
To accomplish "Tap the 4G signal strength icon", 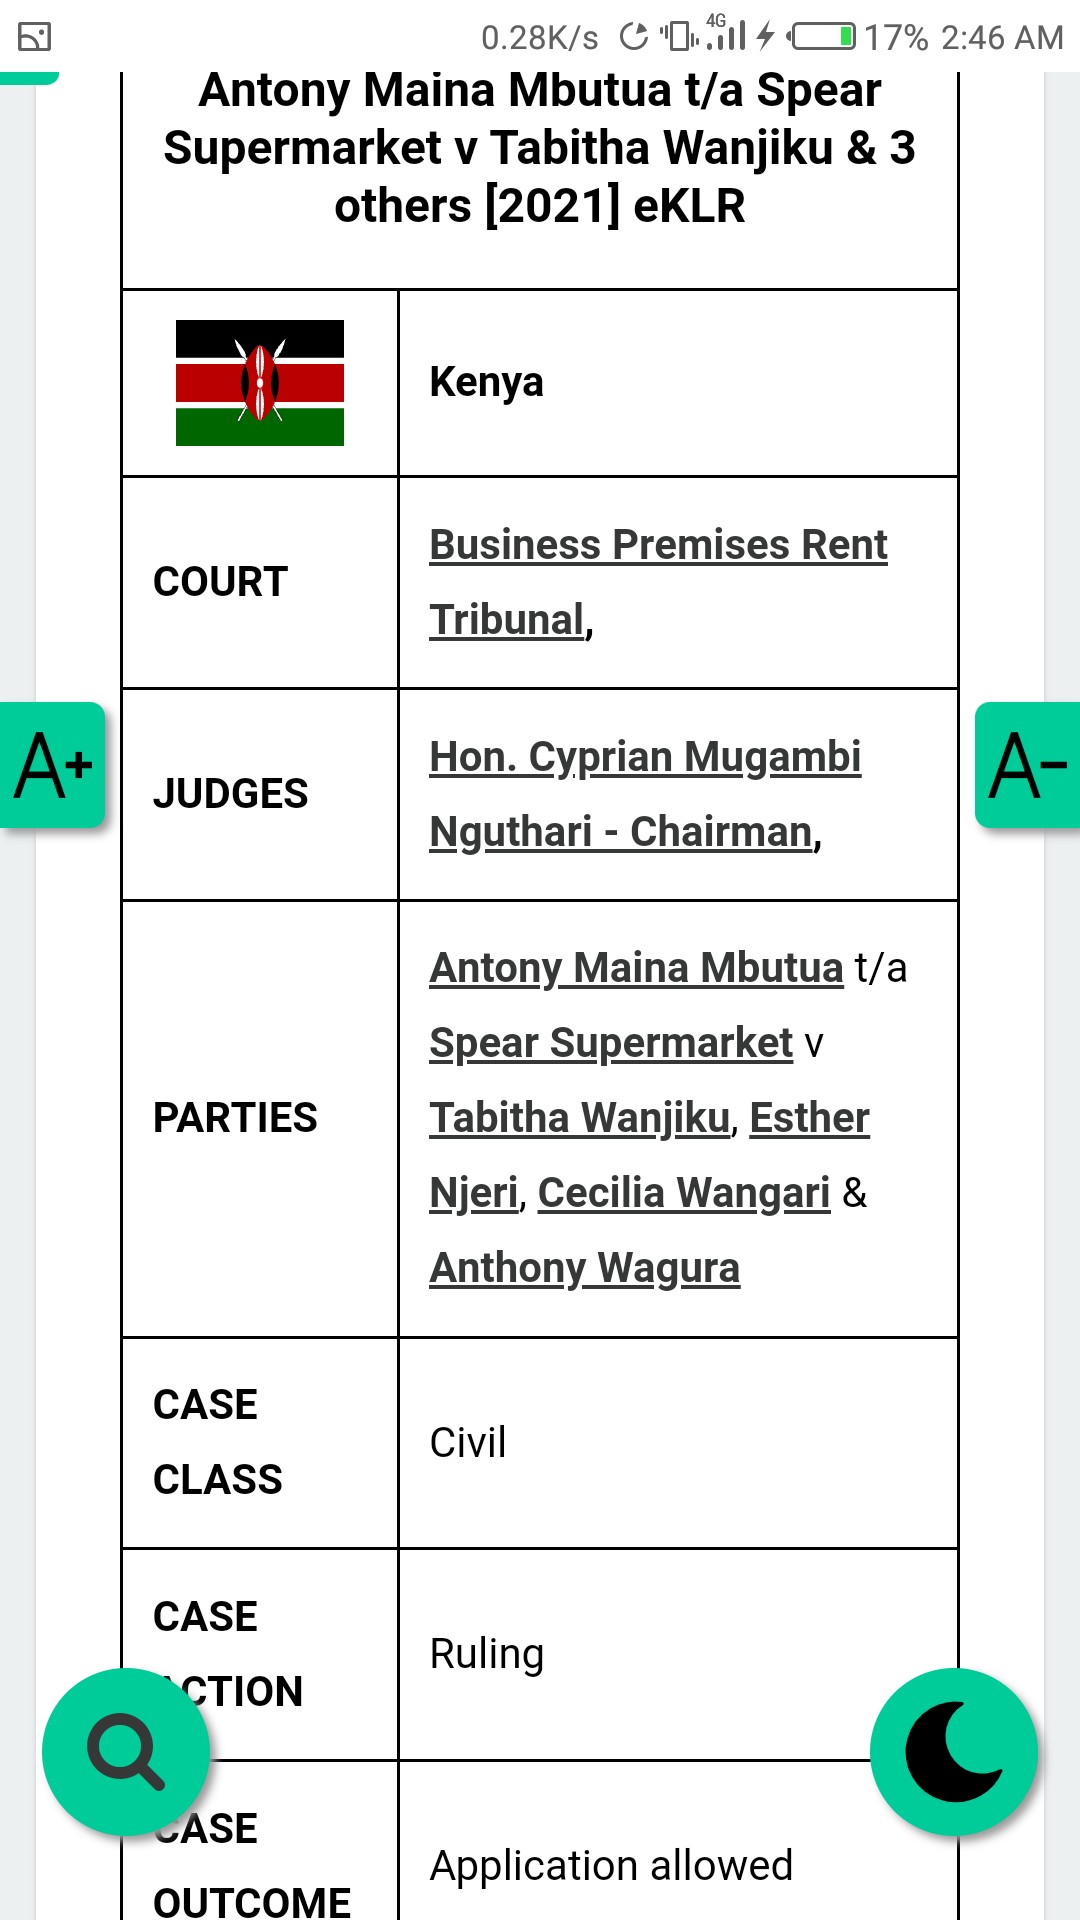I will pyautogui.click(x=726, y=34).
